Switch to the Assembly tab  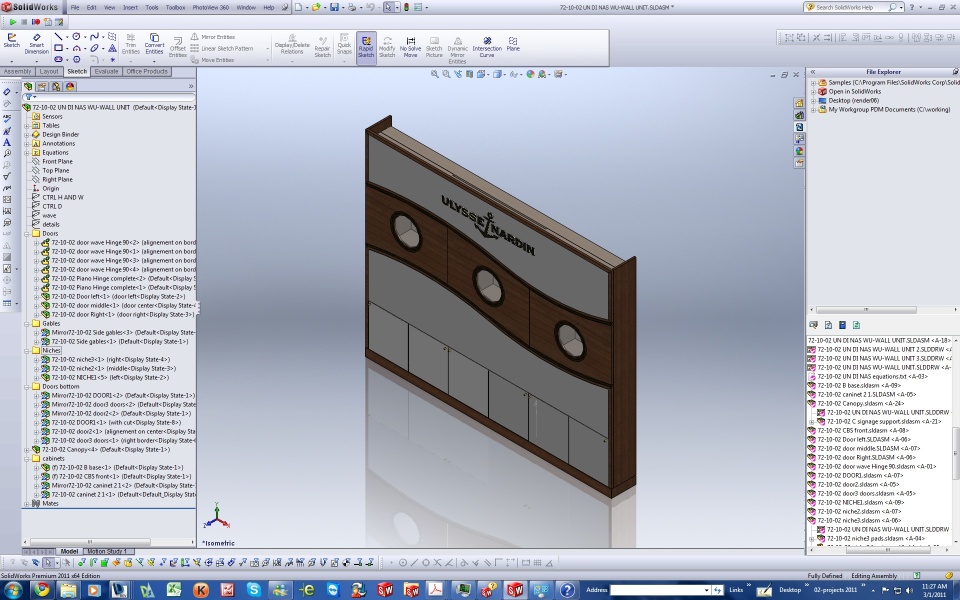pos(17,72)
